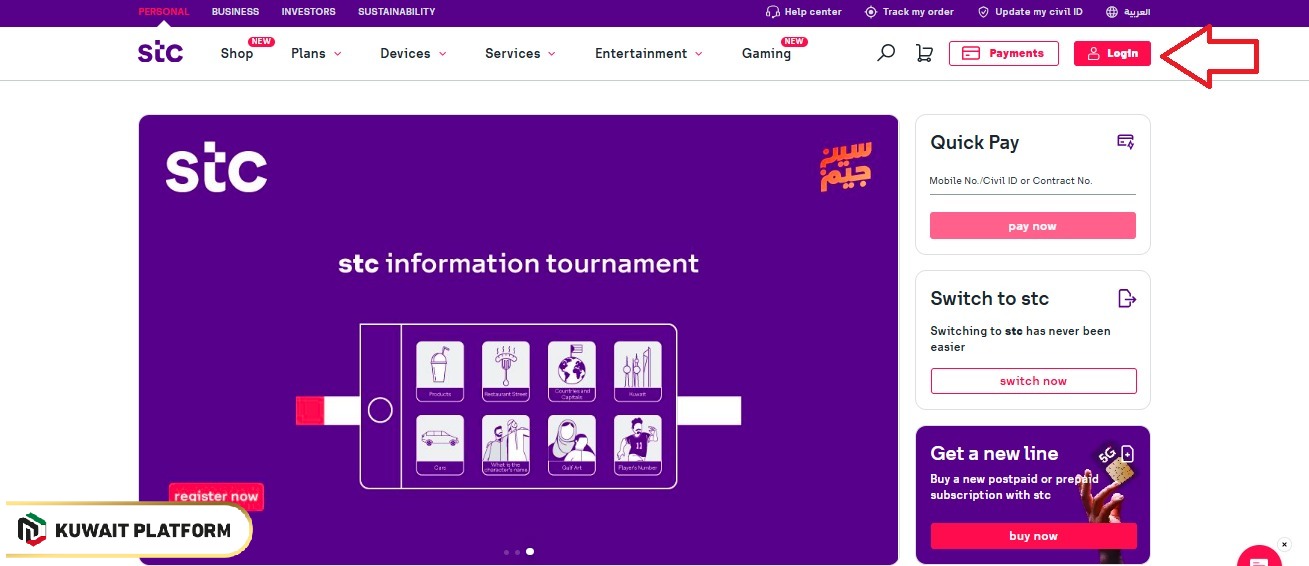
Task: Expand the Plans dropdown menu
Action: [x=316, y=54]
